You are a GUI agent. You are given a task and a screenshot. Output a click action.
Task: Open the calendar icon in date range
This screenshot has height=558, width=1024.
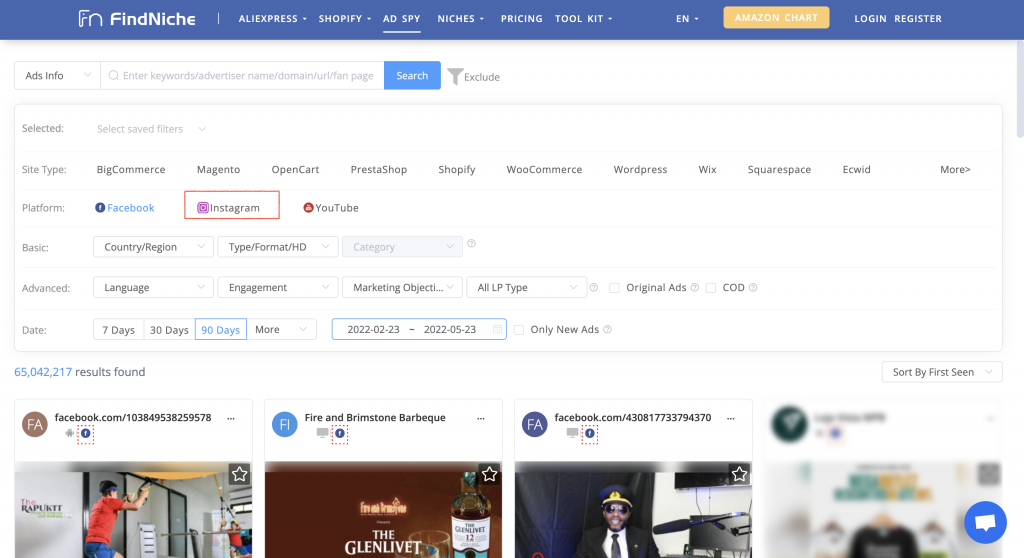[497, 329]
